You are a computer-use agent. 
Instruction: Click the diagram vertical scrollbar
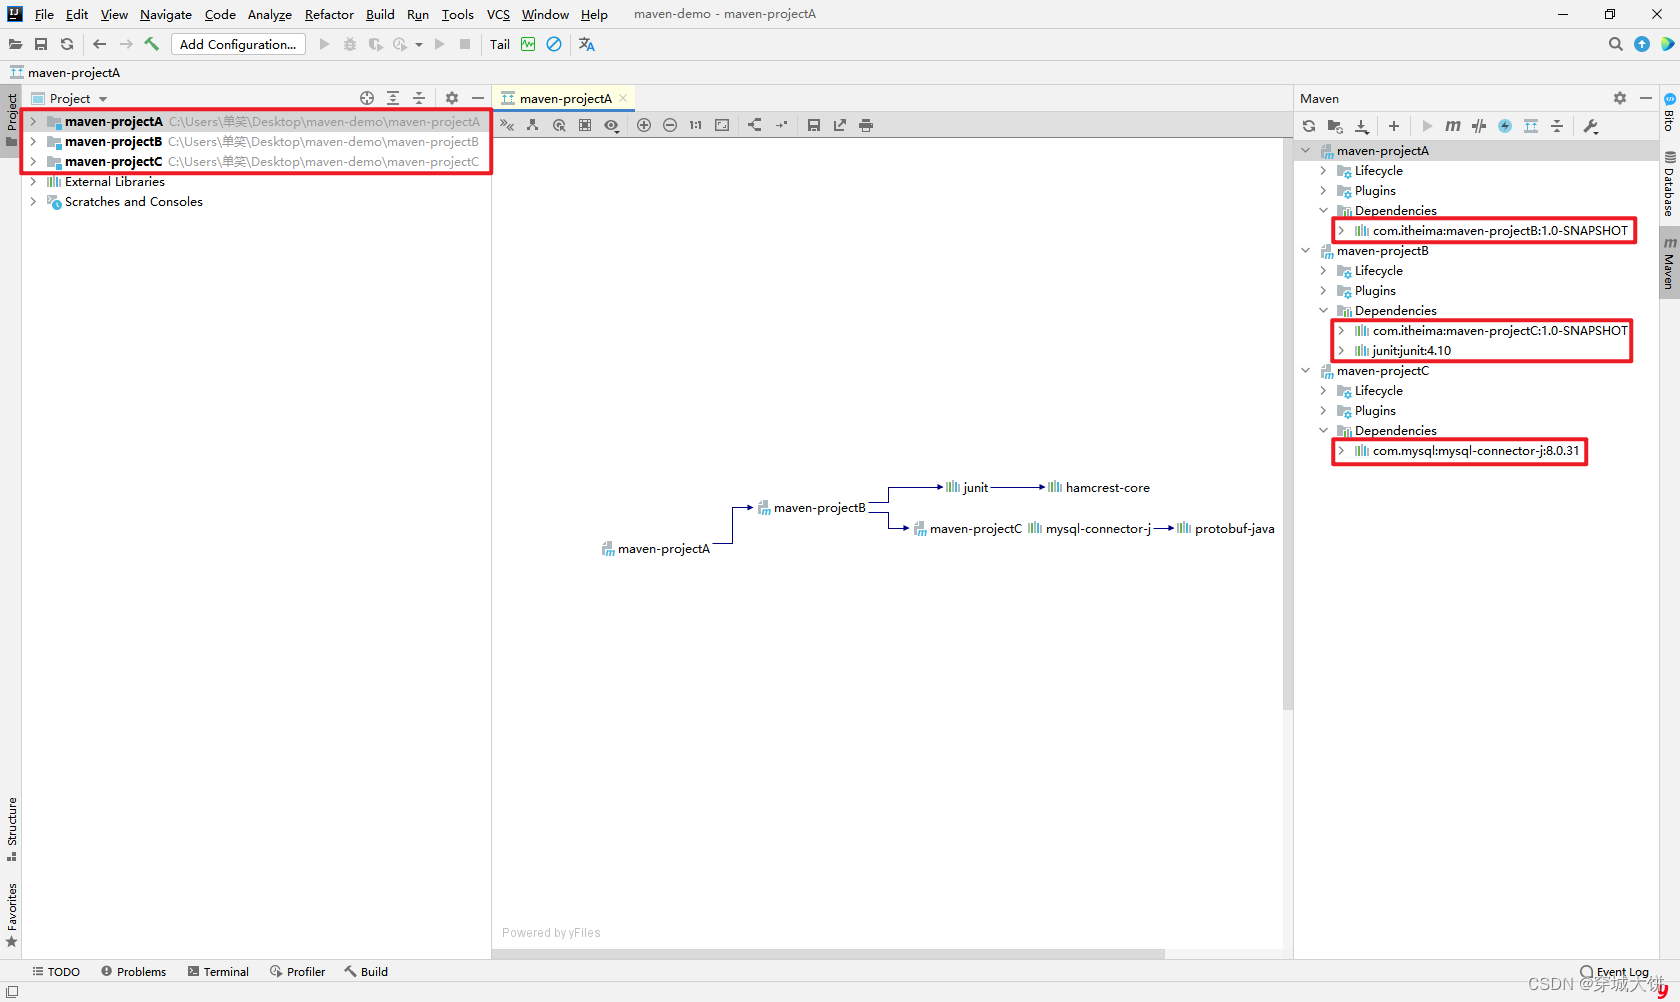coord(1288,424)
